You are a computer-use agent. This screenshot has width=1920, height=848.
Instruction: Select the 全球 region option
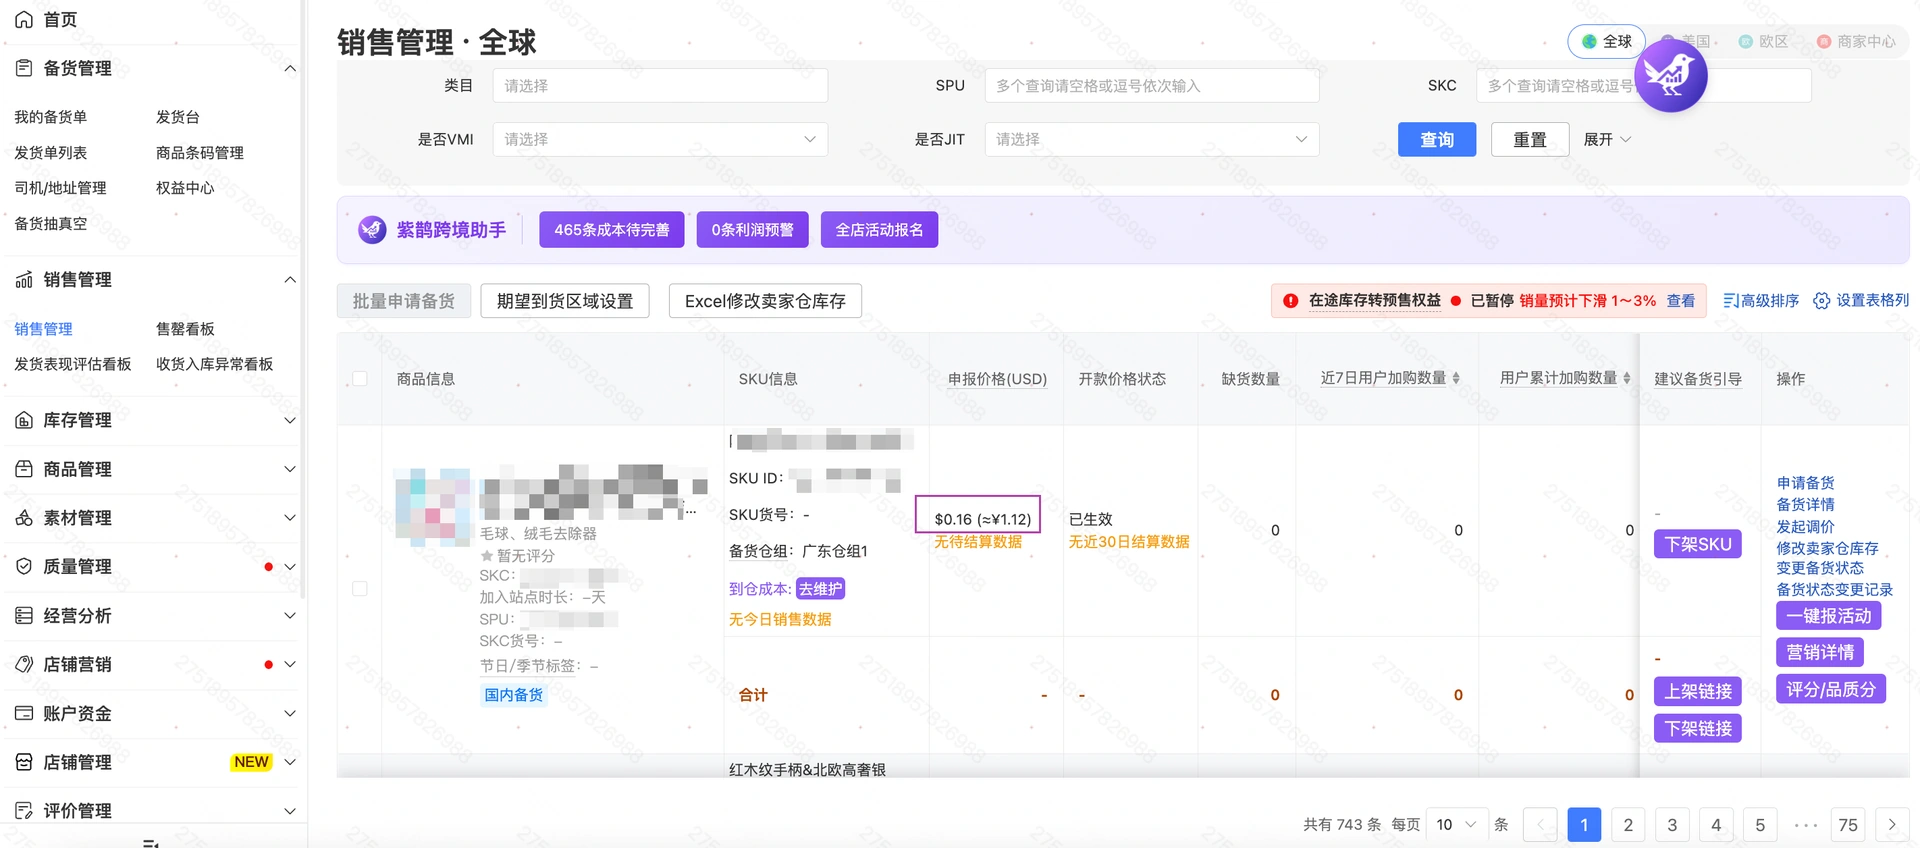1607,41
